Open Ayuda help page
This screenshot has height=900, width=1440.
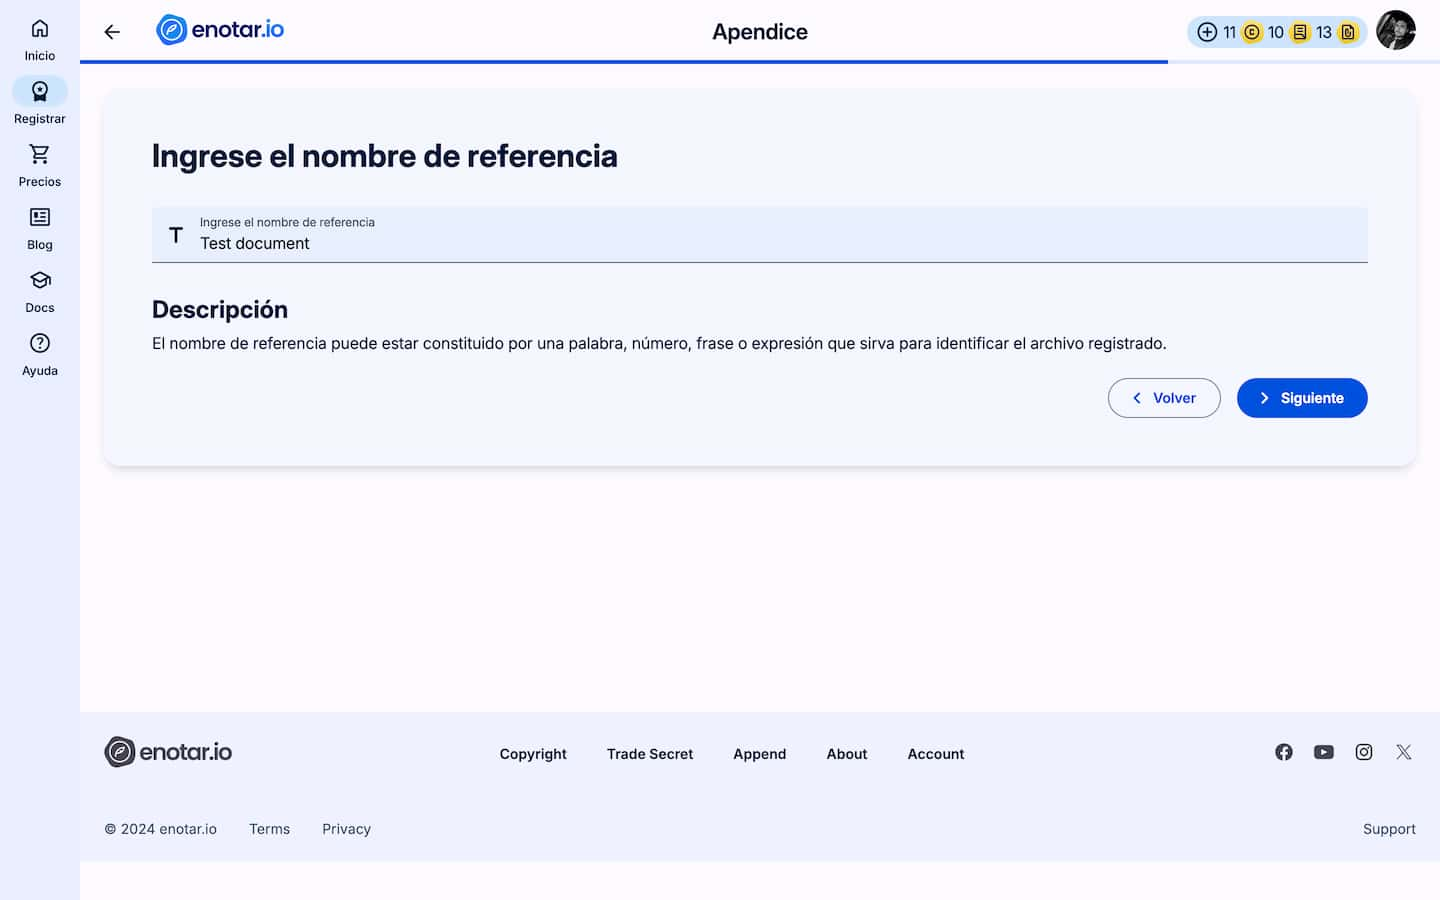tap(40, 355)
